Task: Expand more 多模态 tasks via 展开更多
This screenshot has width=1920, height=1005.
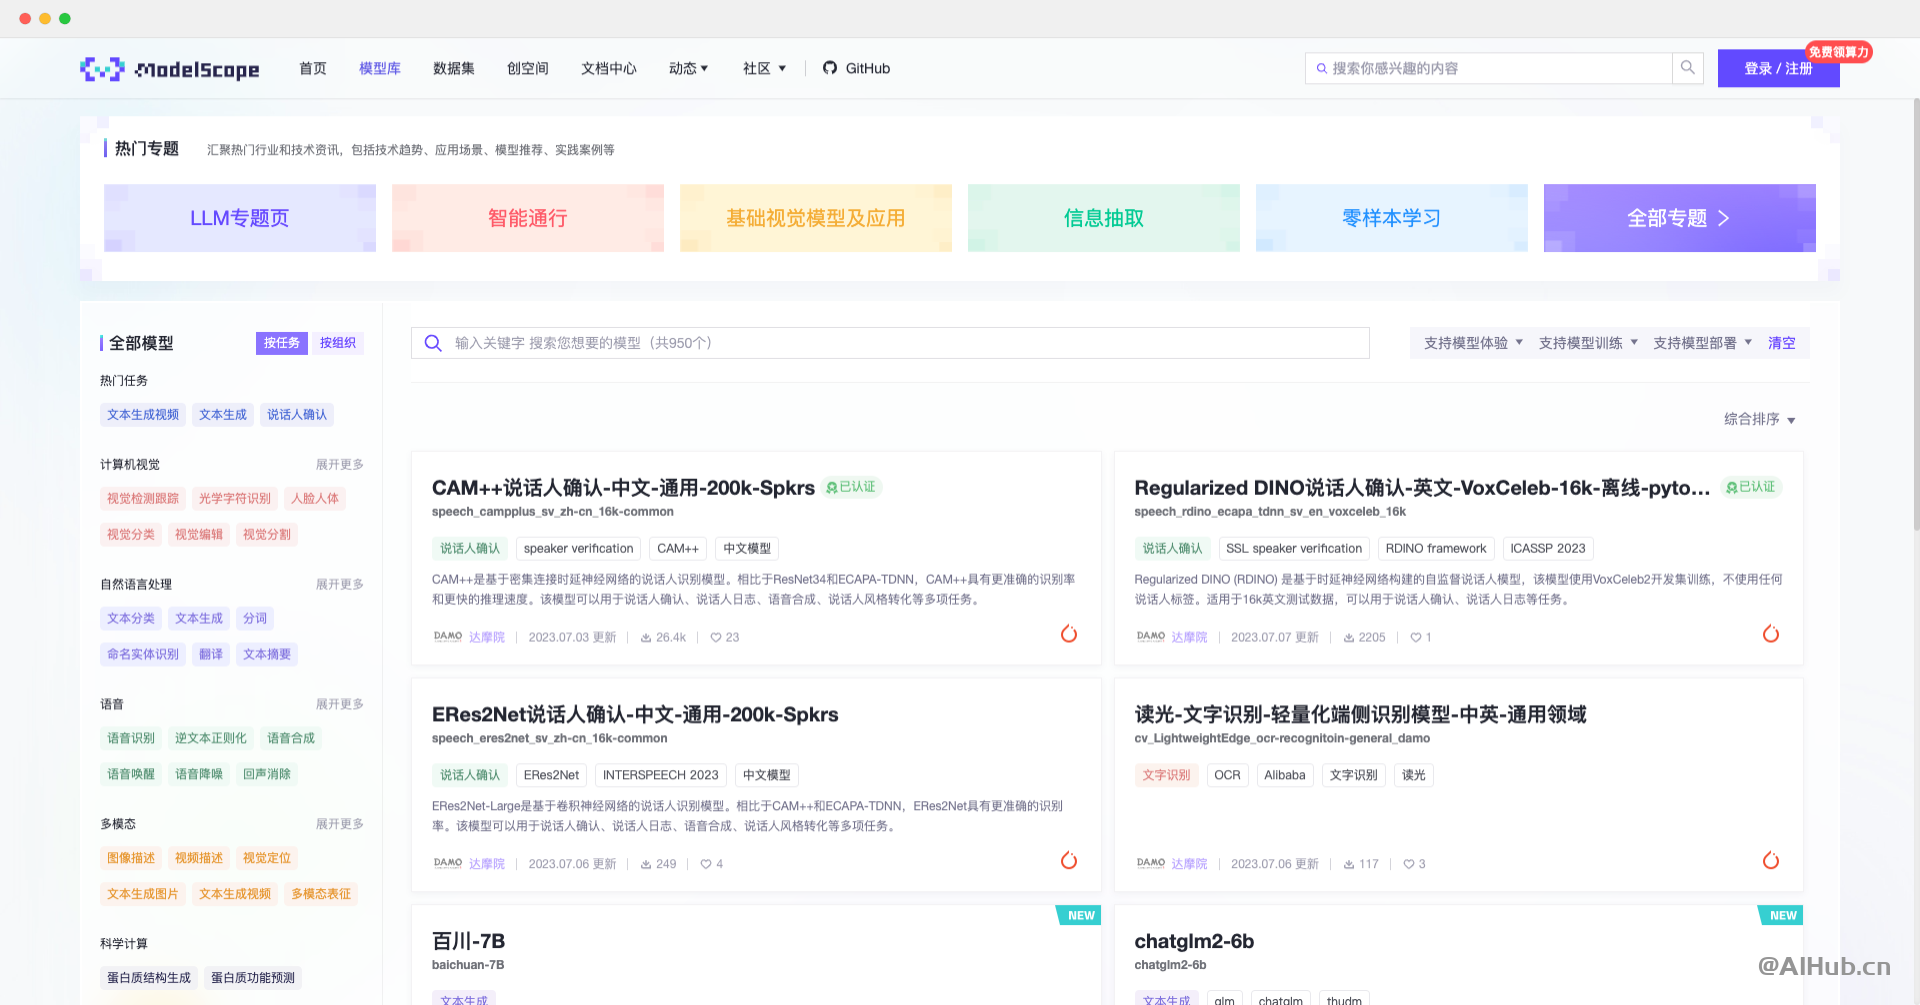Action: click(340, 824)
